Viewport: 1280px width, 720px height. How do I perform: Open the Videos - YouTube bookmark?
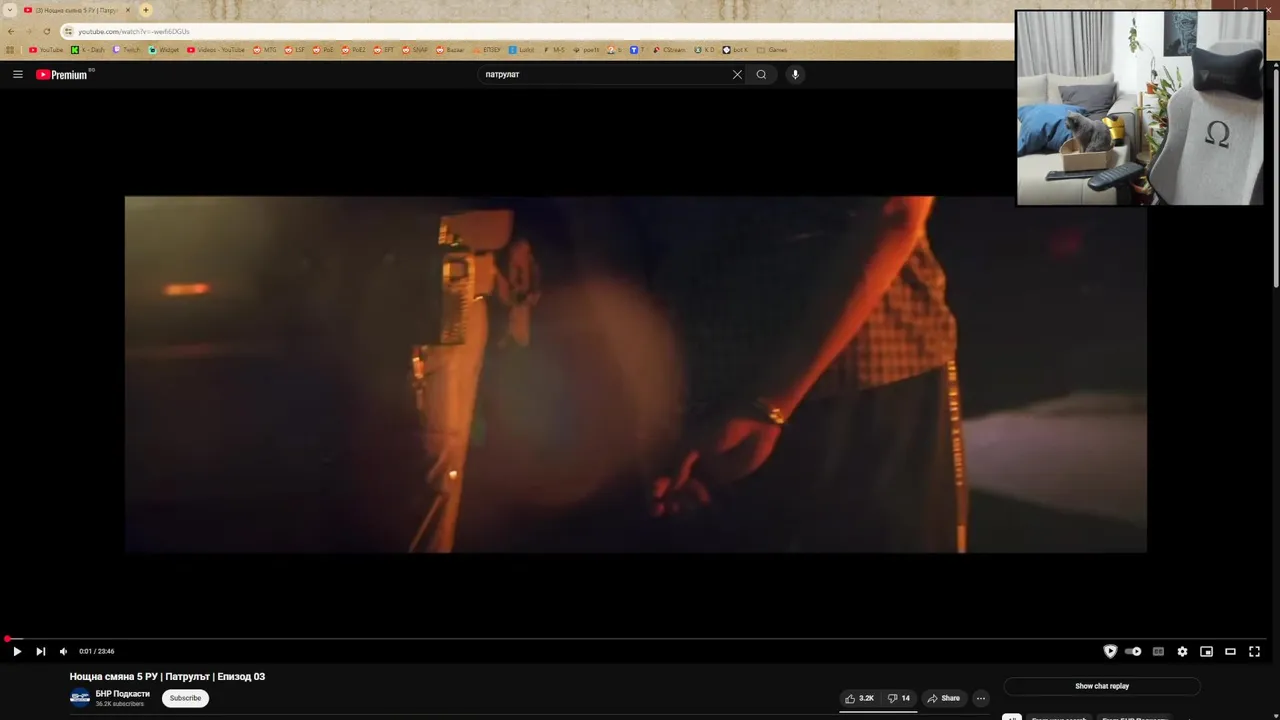pos(215,50)
